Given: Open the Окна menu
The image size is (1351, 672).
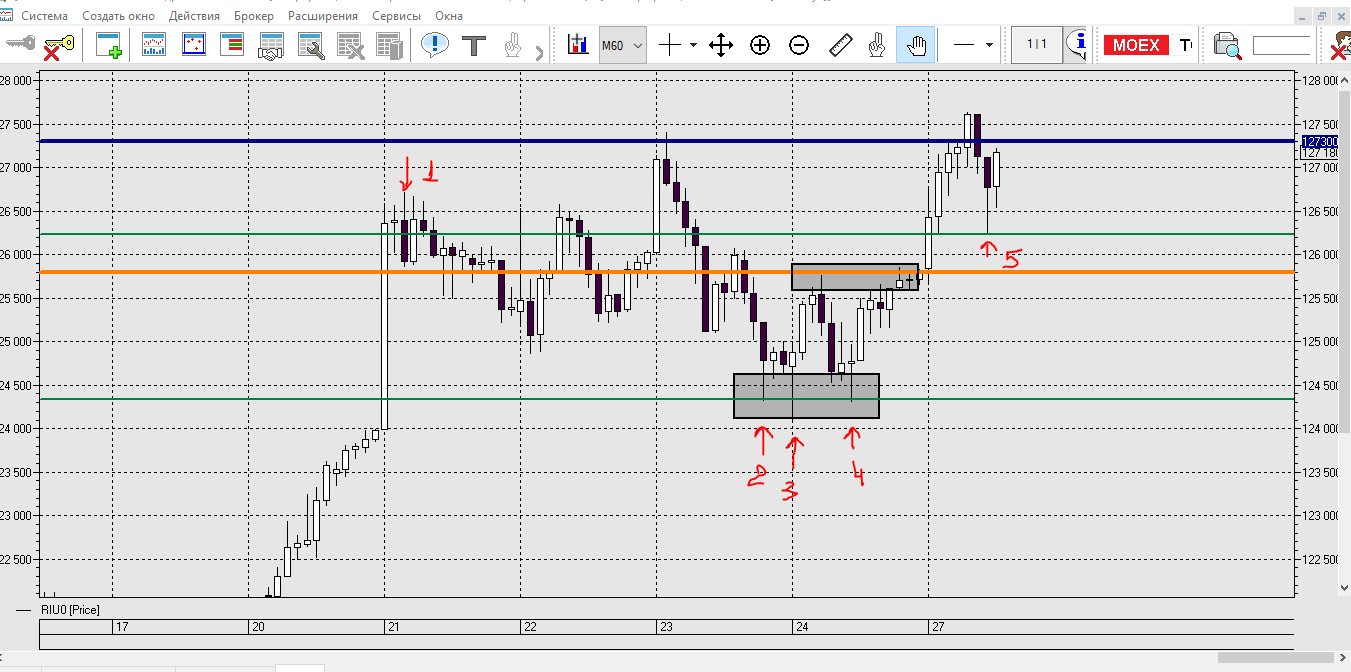Looking at the screenshot, I should click(x=449, y=16).
